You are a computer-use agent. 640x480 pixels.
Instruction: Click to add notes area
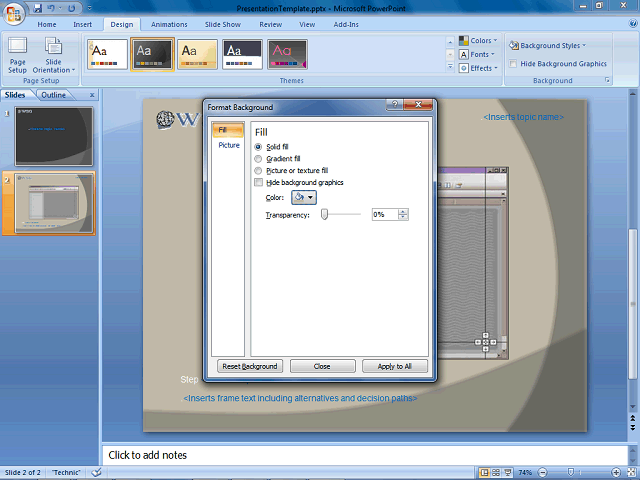364,455
